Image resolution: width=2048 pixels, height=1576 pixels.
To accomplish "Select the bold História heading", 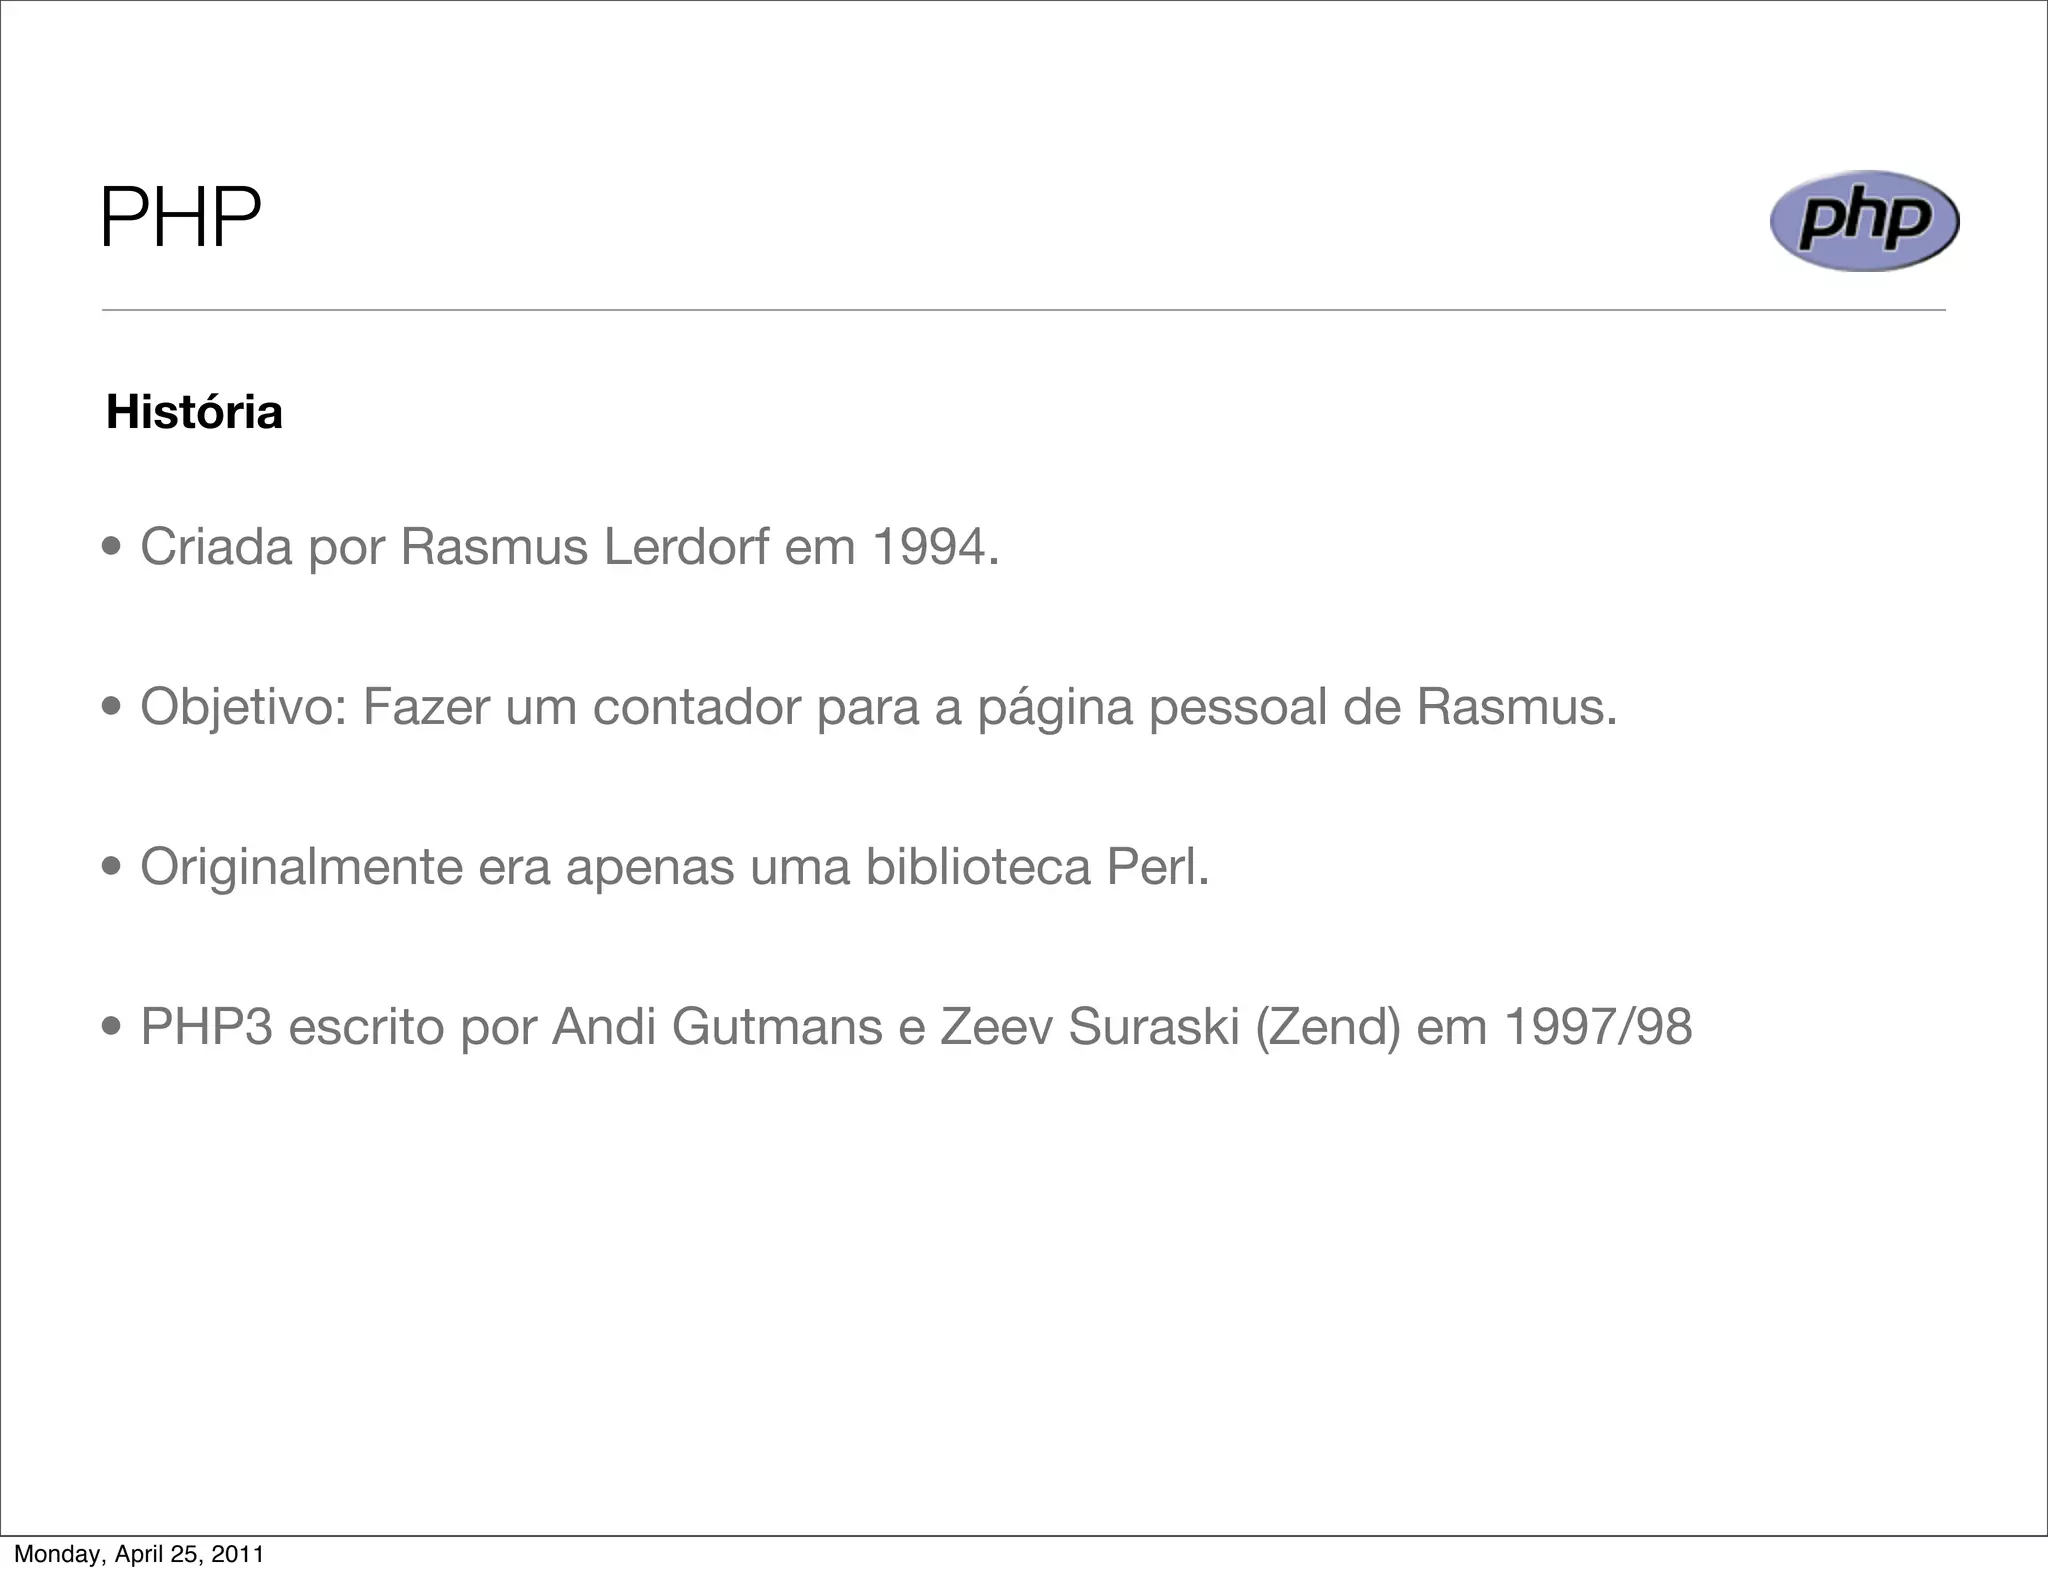I will point(194,412).
